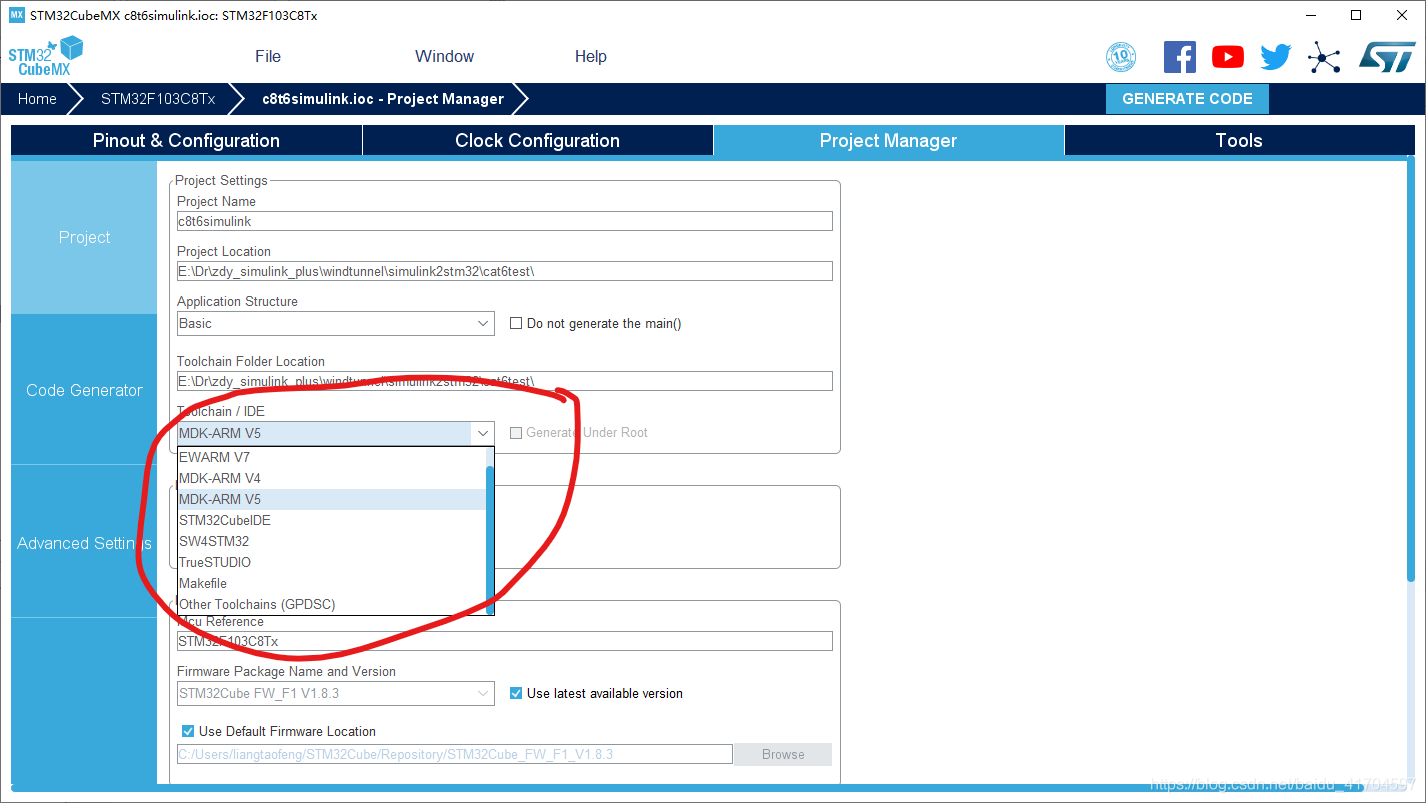This screenshot has height=803, width=1426.
Task: Click the 10-year anniversary badge icon
Action: 1121,57
